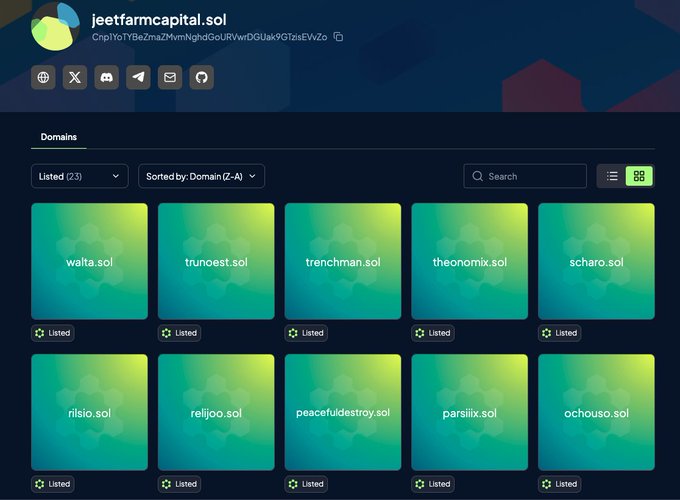680x500 pixels.
Task: Open the trunoest.sol domain card
Action: (x=216, y=261)
